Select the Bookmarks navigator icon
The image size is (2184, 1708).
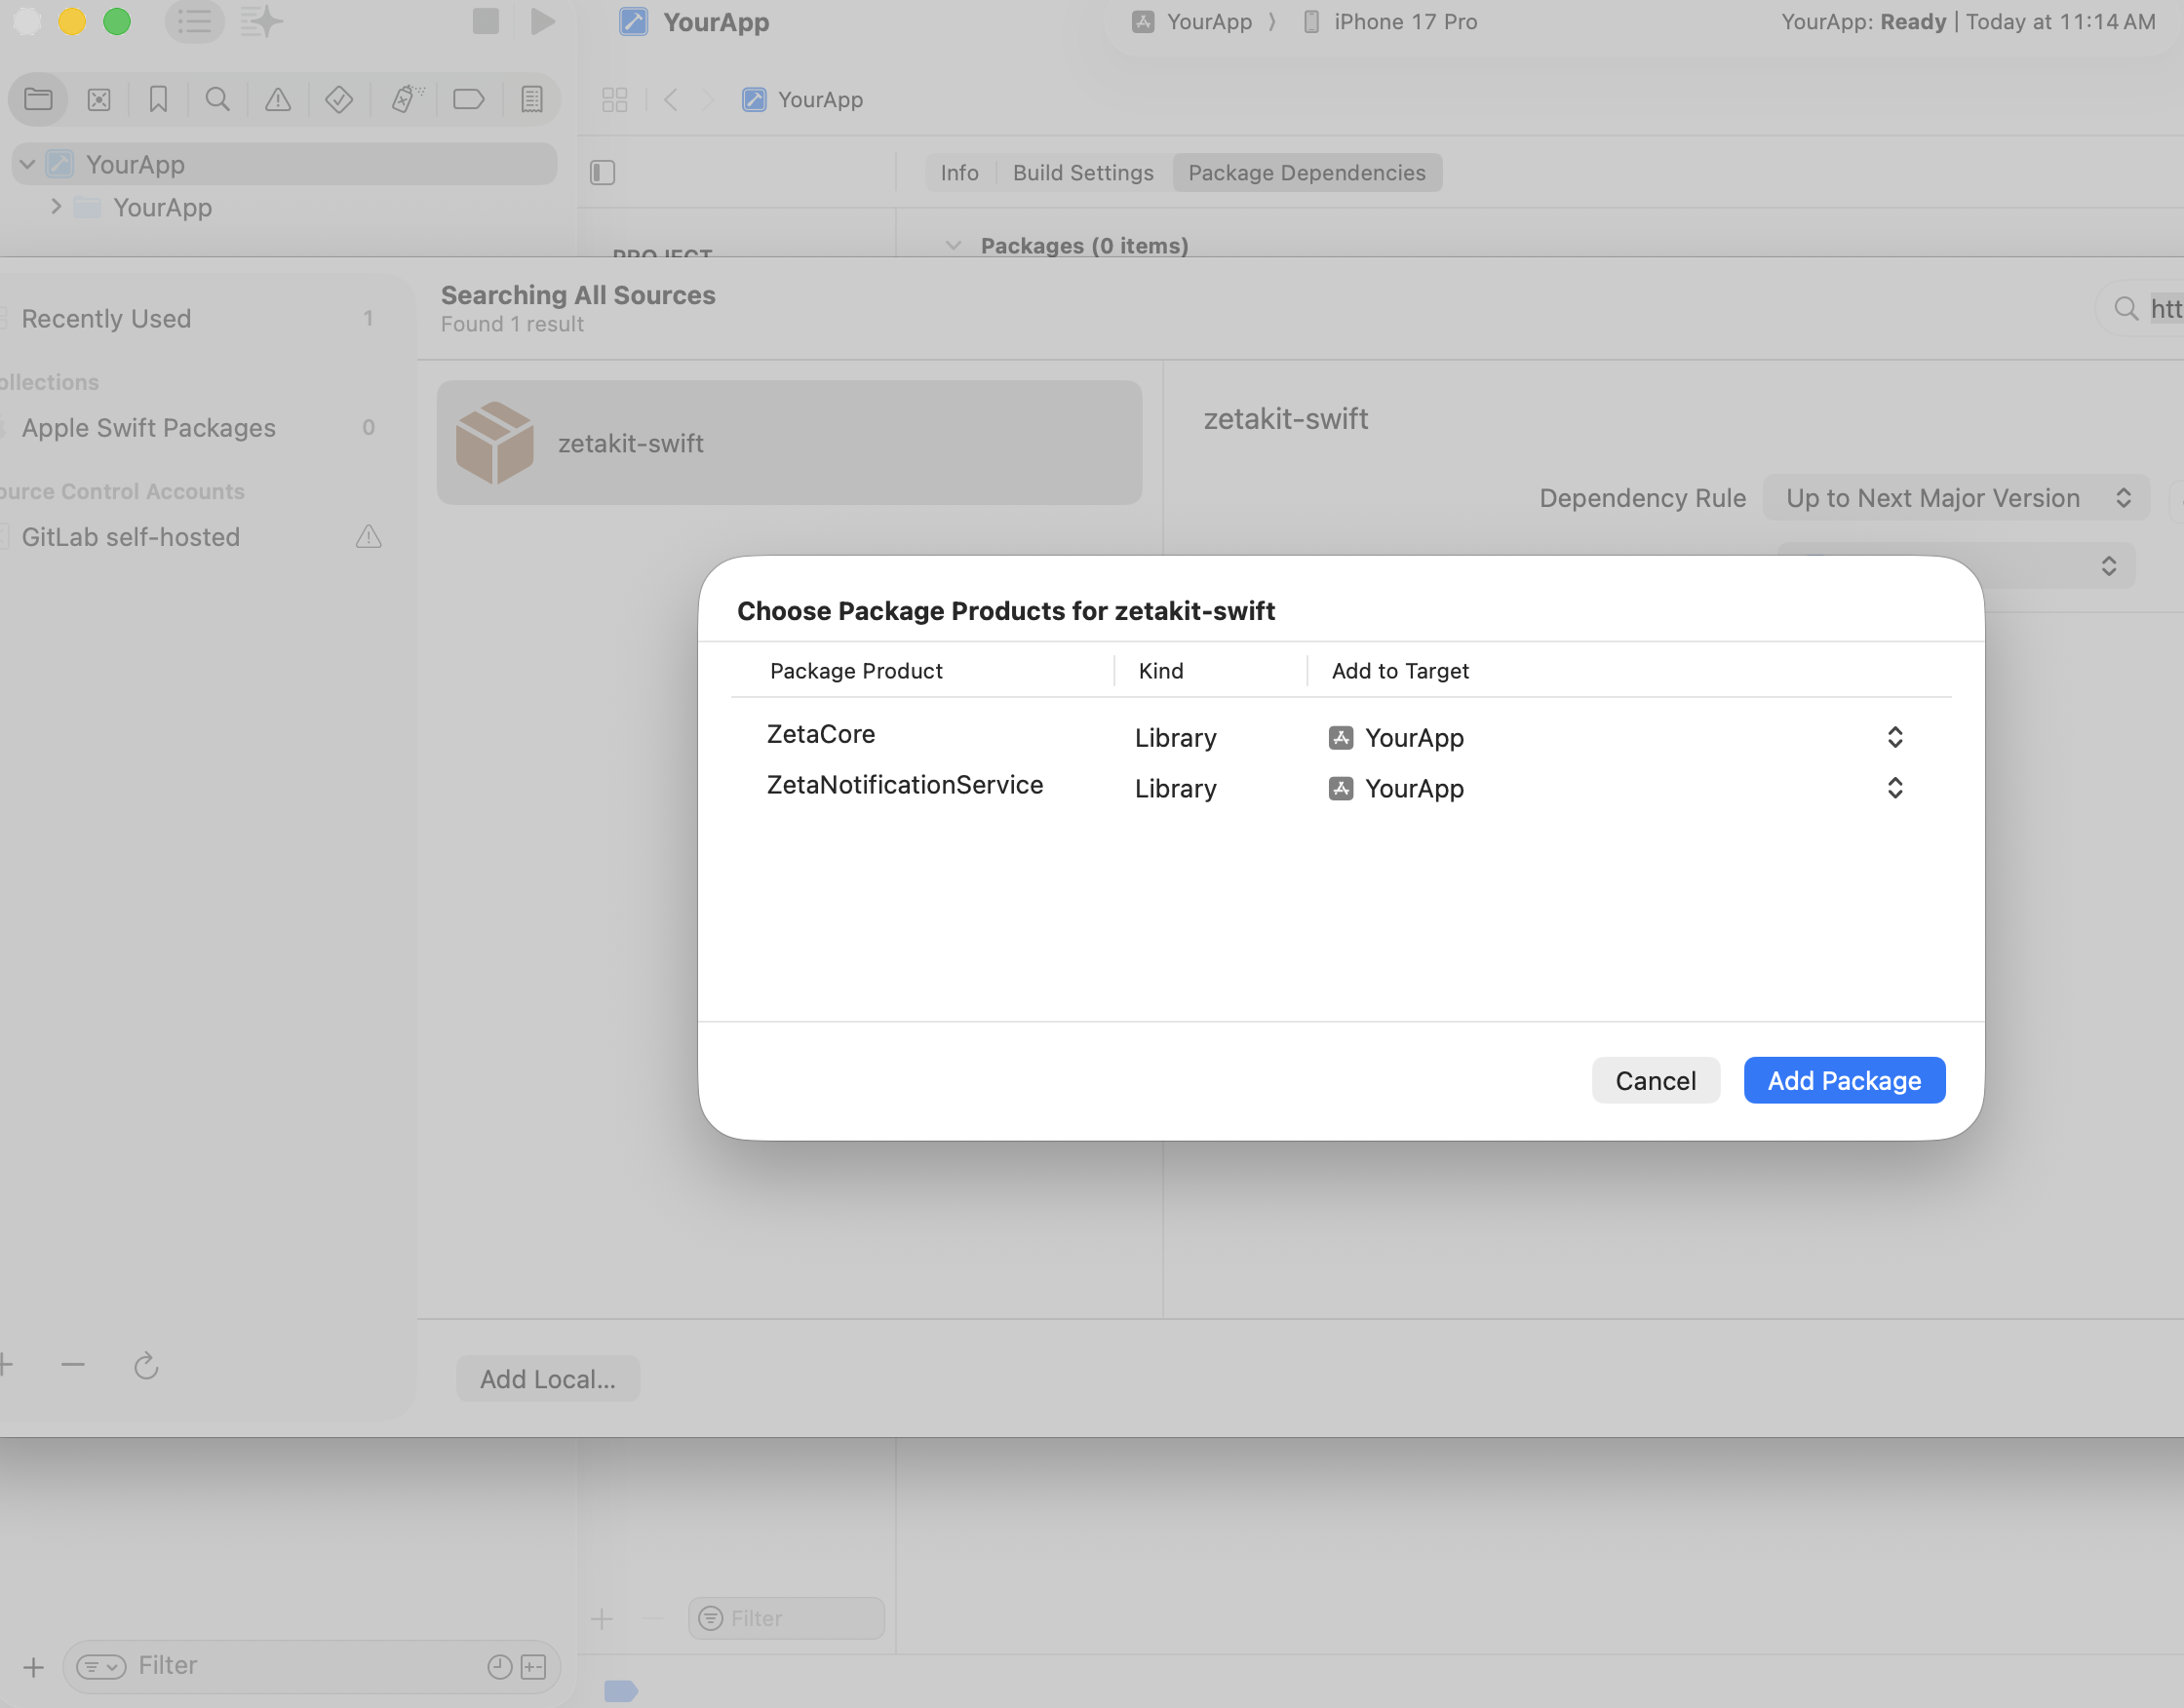click(158, 99)
